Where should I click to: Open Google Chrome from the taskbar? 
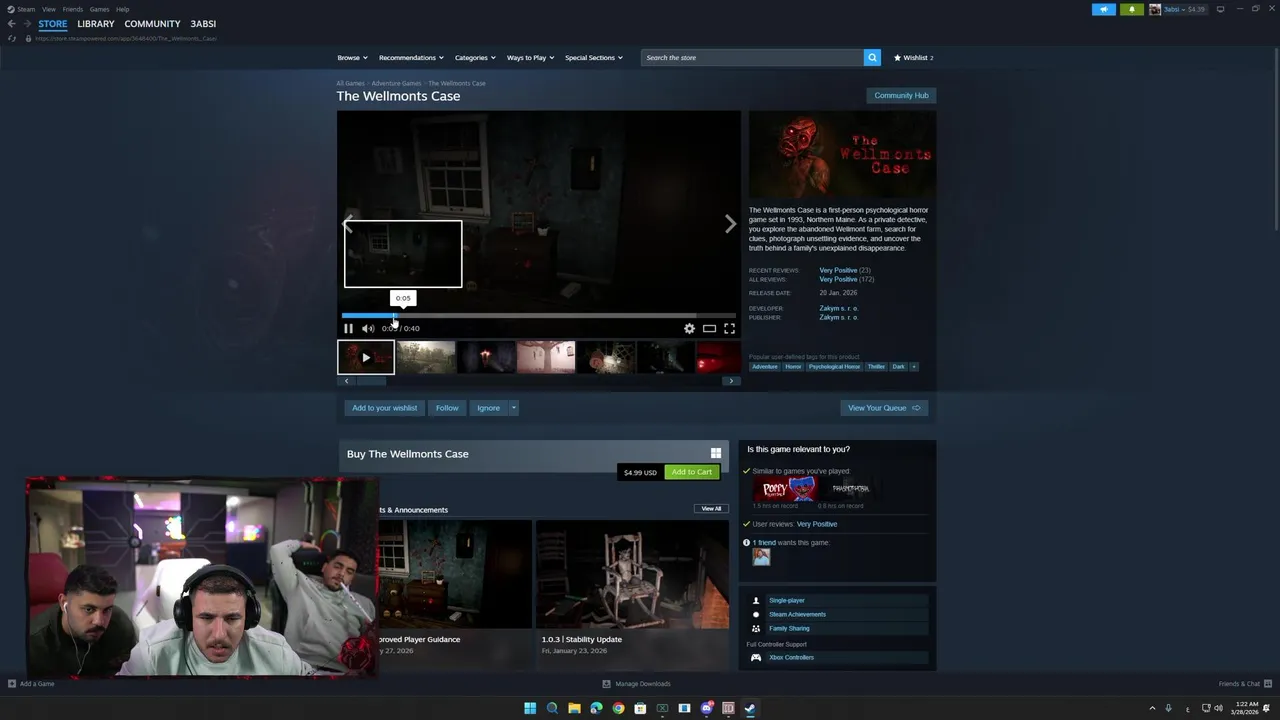(618, 708)
